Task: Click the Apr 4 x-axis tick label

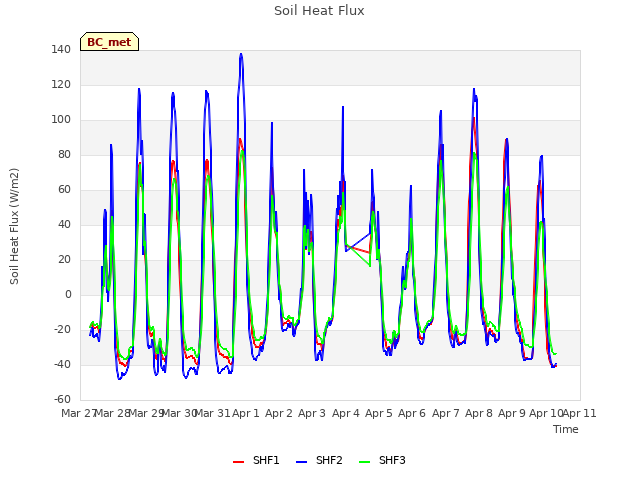Action: pyautogui.click(x=346, y=413)
